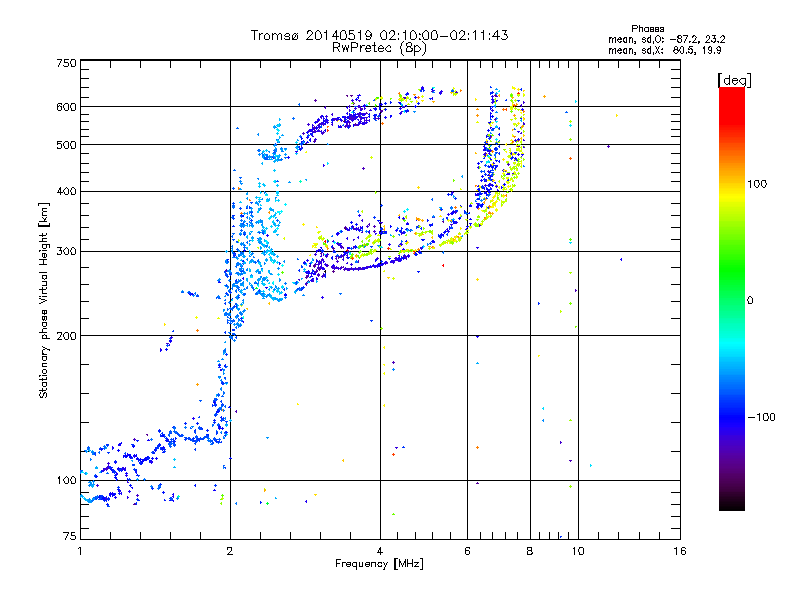The width and height of the screenshot is (800, 600).
Task: Click the x-axis tick label '8'
Action: click(530, 551)
